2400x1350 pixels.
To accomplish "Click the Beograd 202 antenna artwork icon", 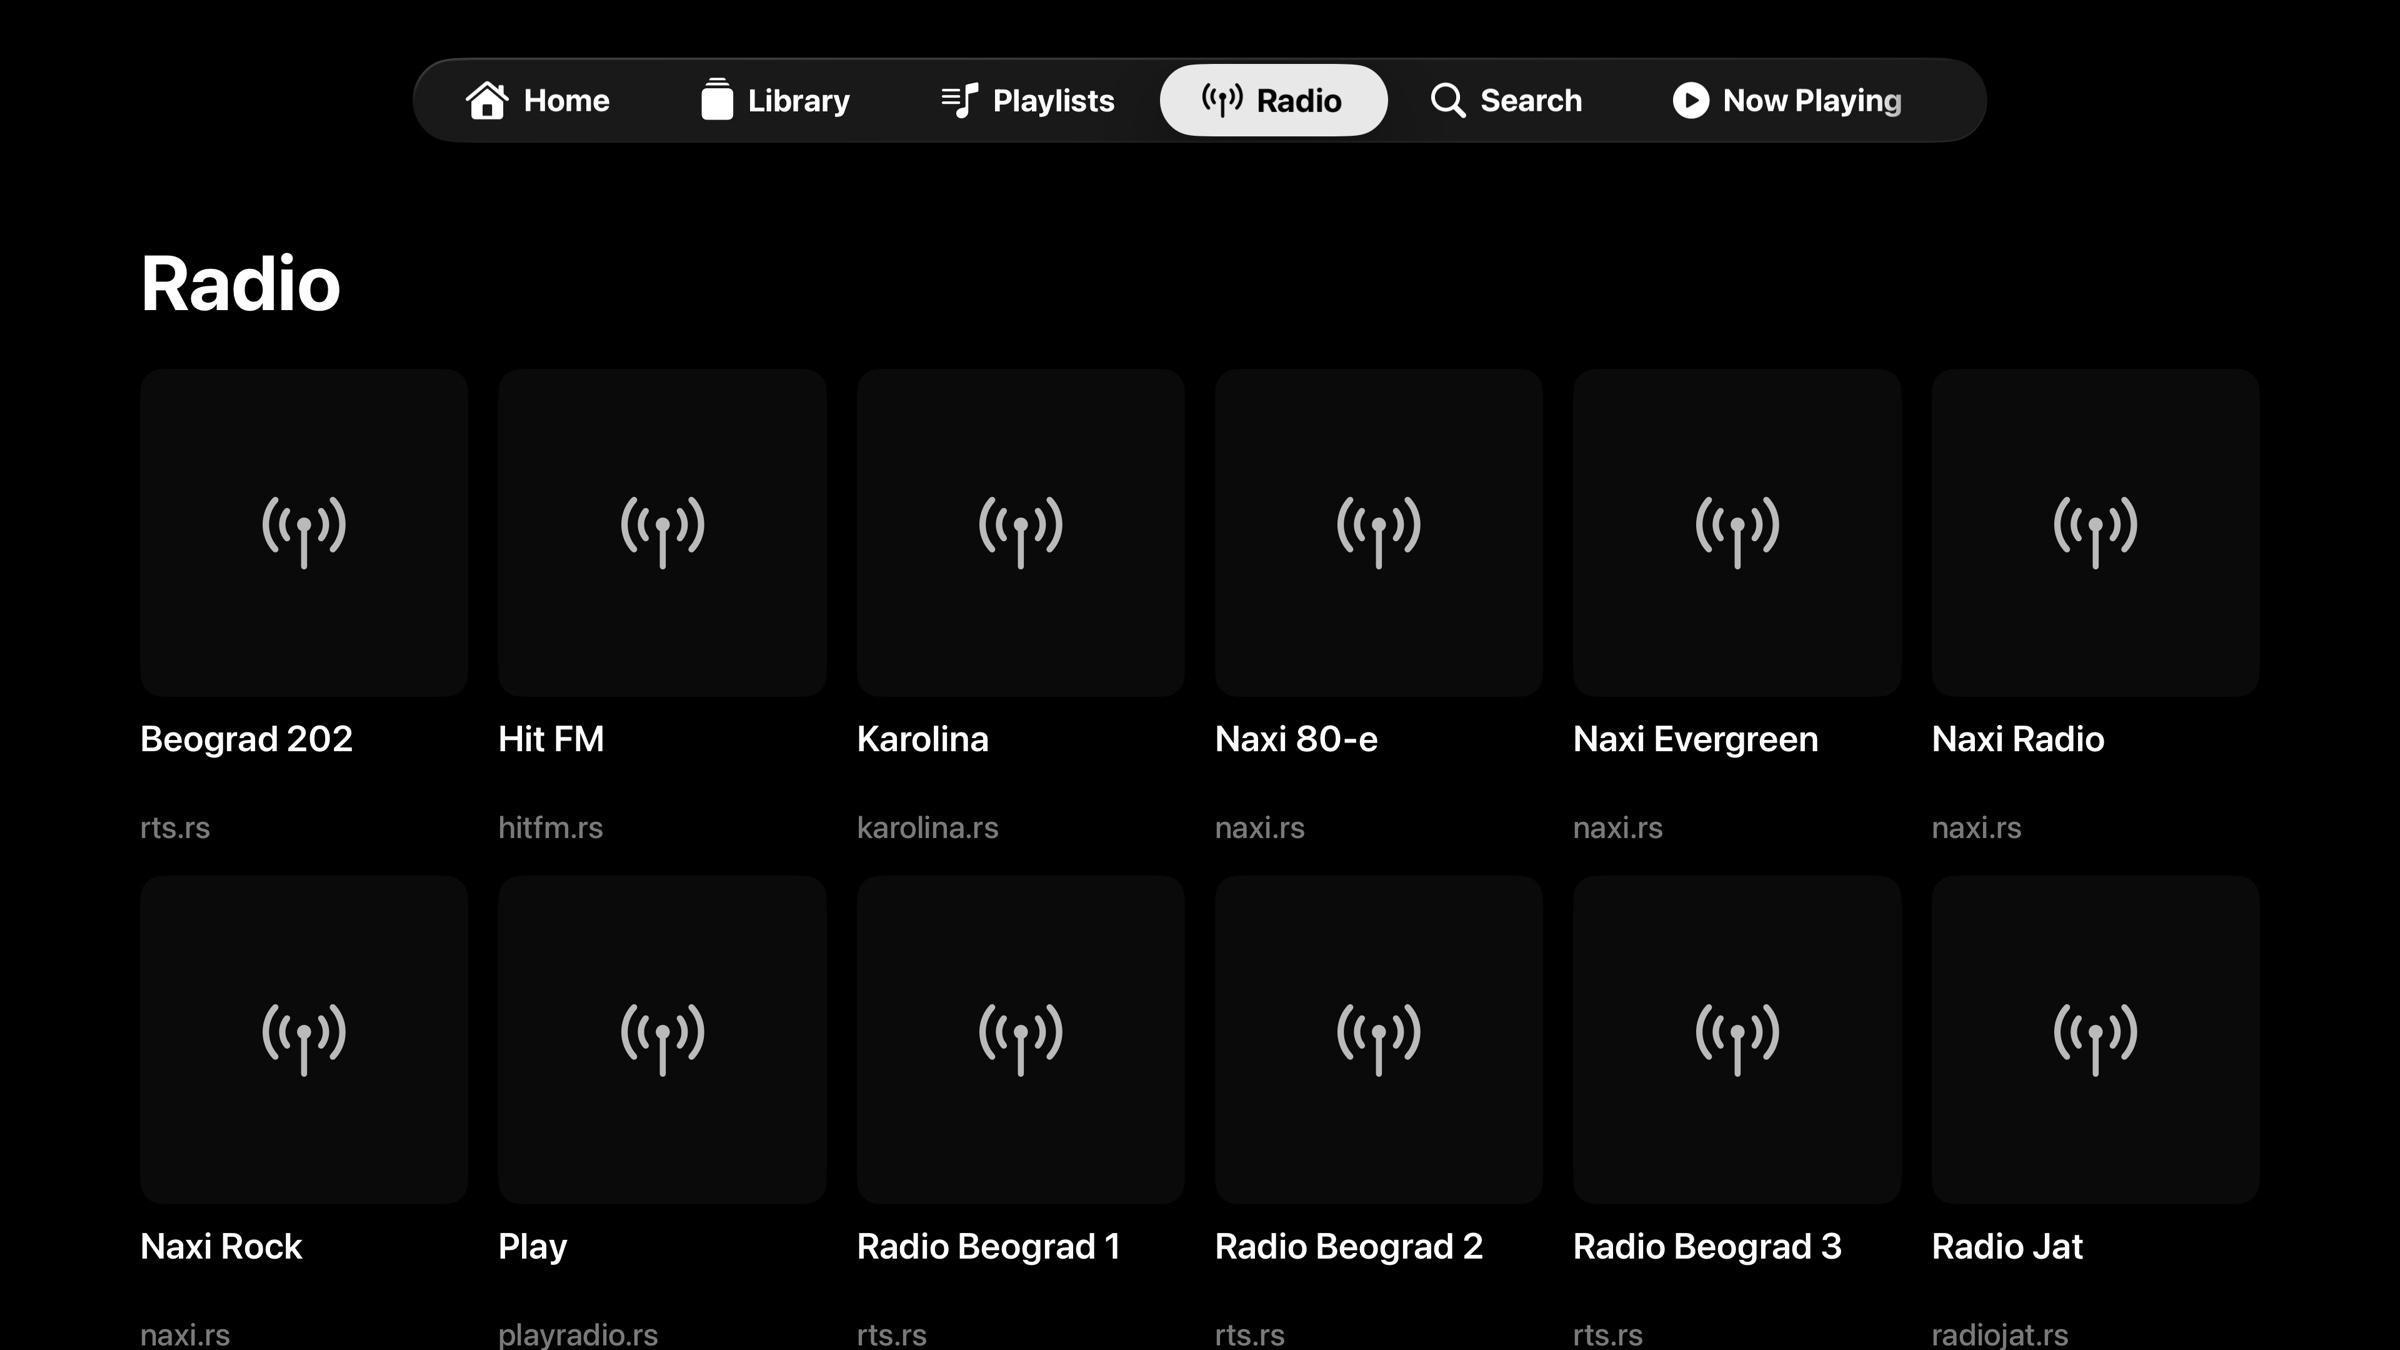I will (x=304, y=532).
